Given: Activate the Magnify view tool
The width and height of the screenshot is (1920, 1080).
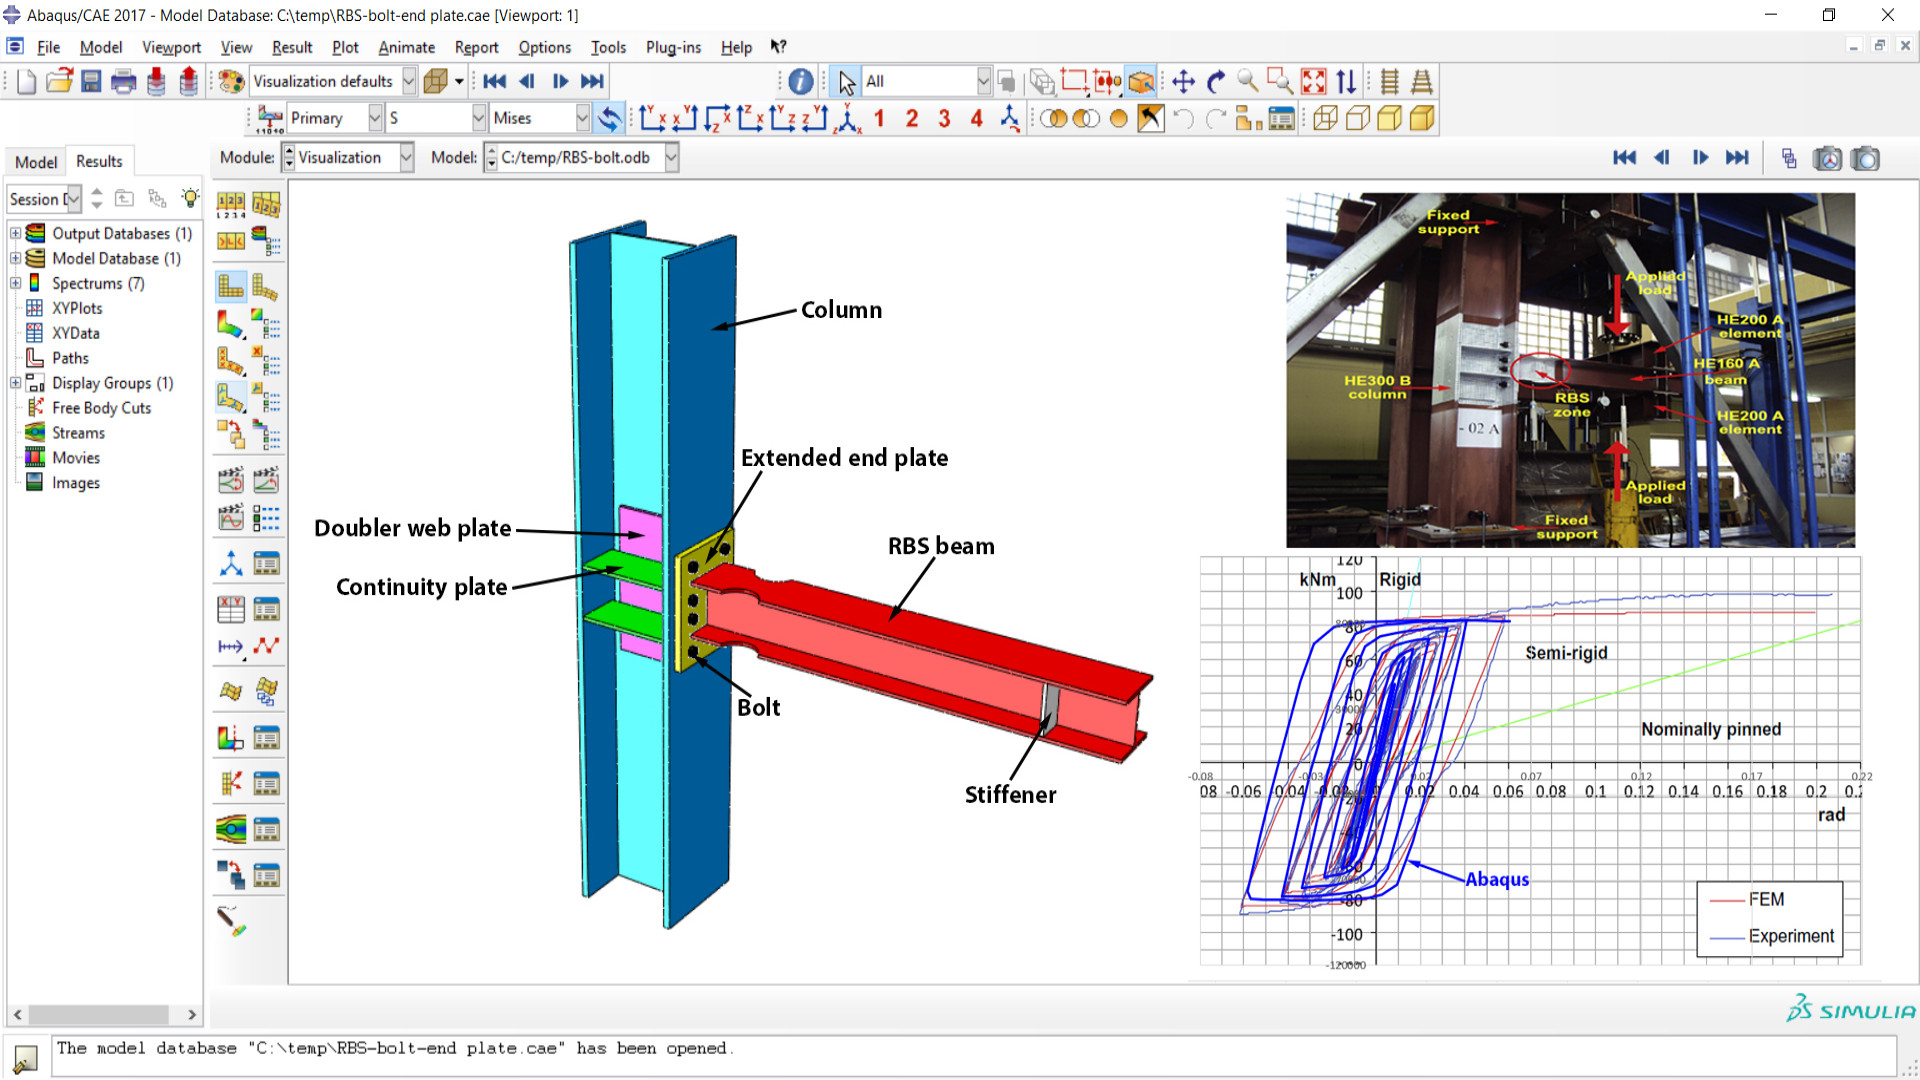Looking at the screenshot, I should coord(1248,82).
